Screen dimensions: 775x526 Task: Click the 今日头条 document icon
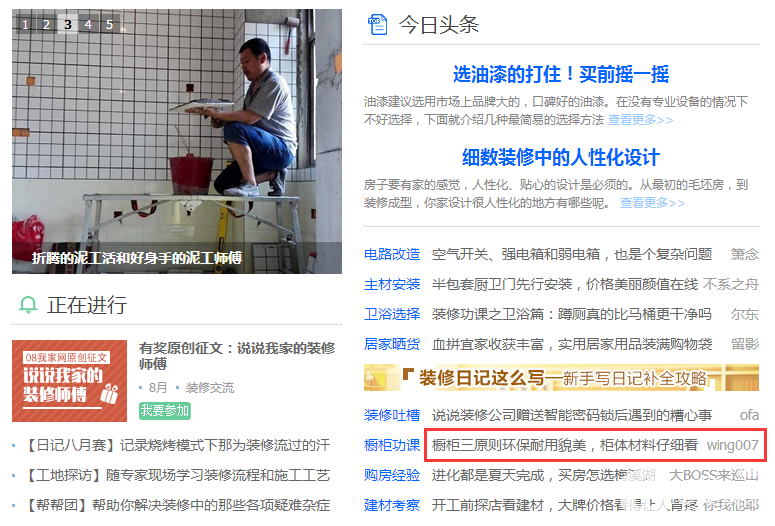(x=378, y=25)
